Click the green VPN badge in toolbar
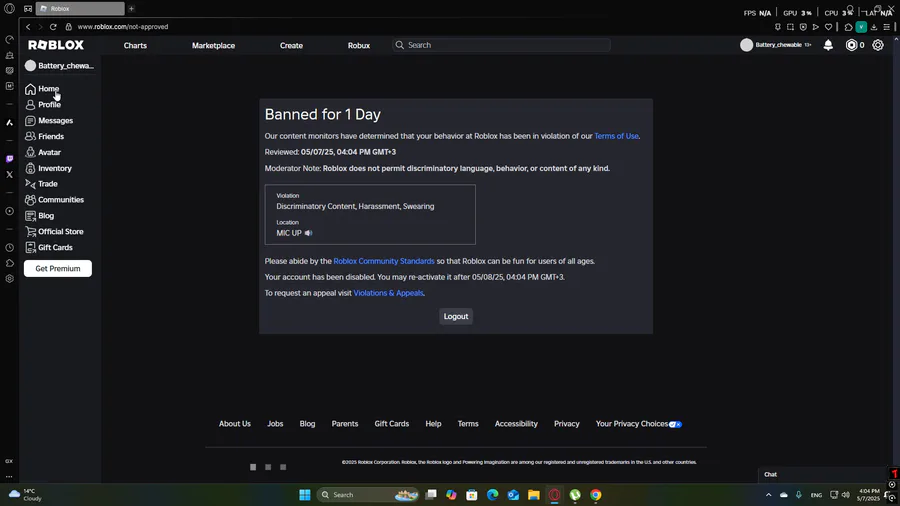The width and height of the screenshot is (900, 506). tap(861, 27)
